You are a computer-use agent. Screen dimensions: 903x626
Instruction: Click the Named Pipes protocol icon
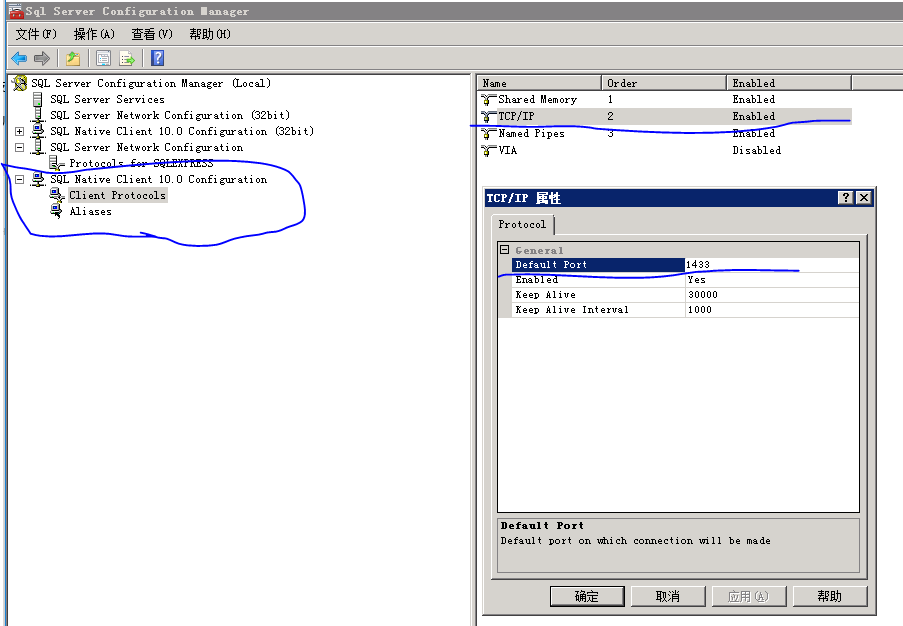click(488, 134)
